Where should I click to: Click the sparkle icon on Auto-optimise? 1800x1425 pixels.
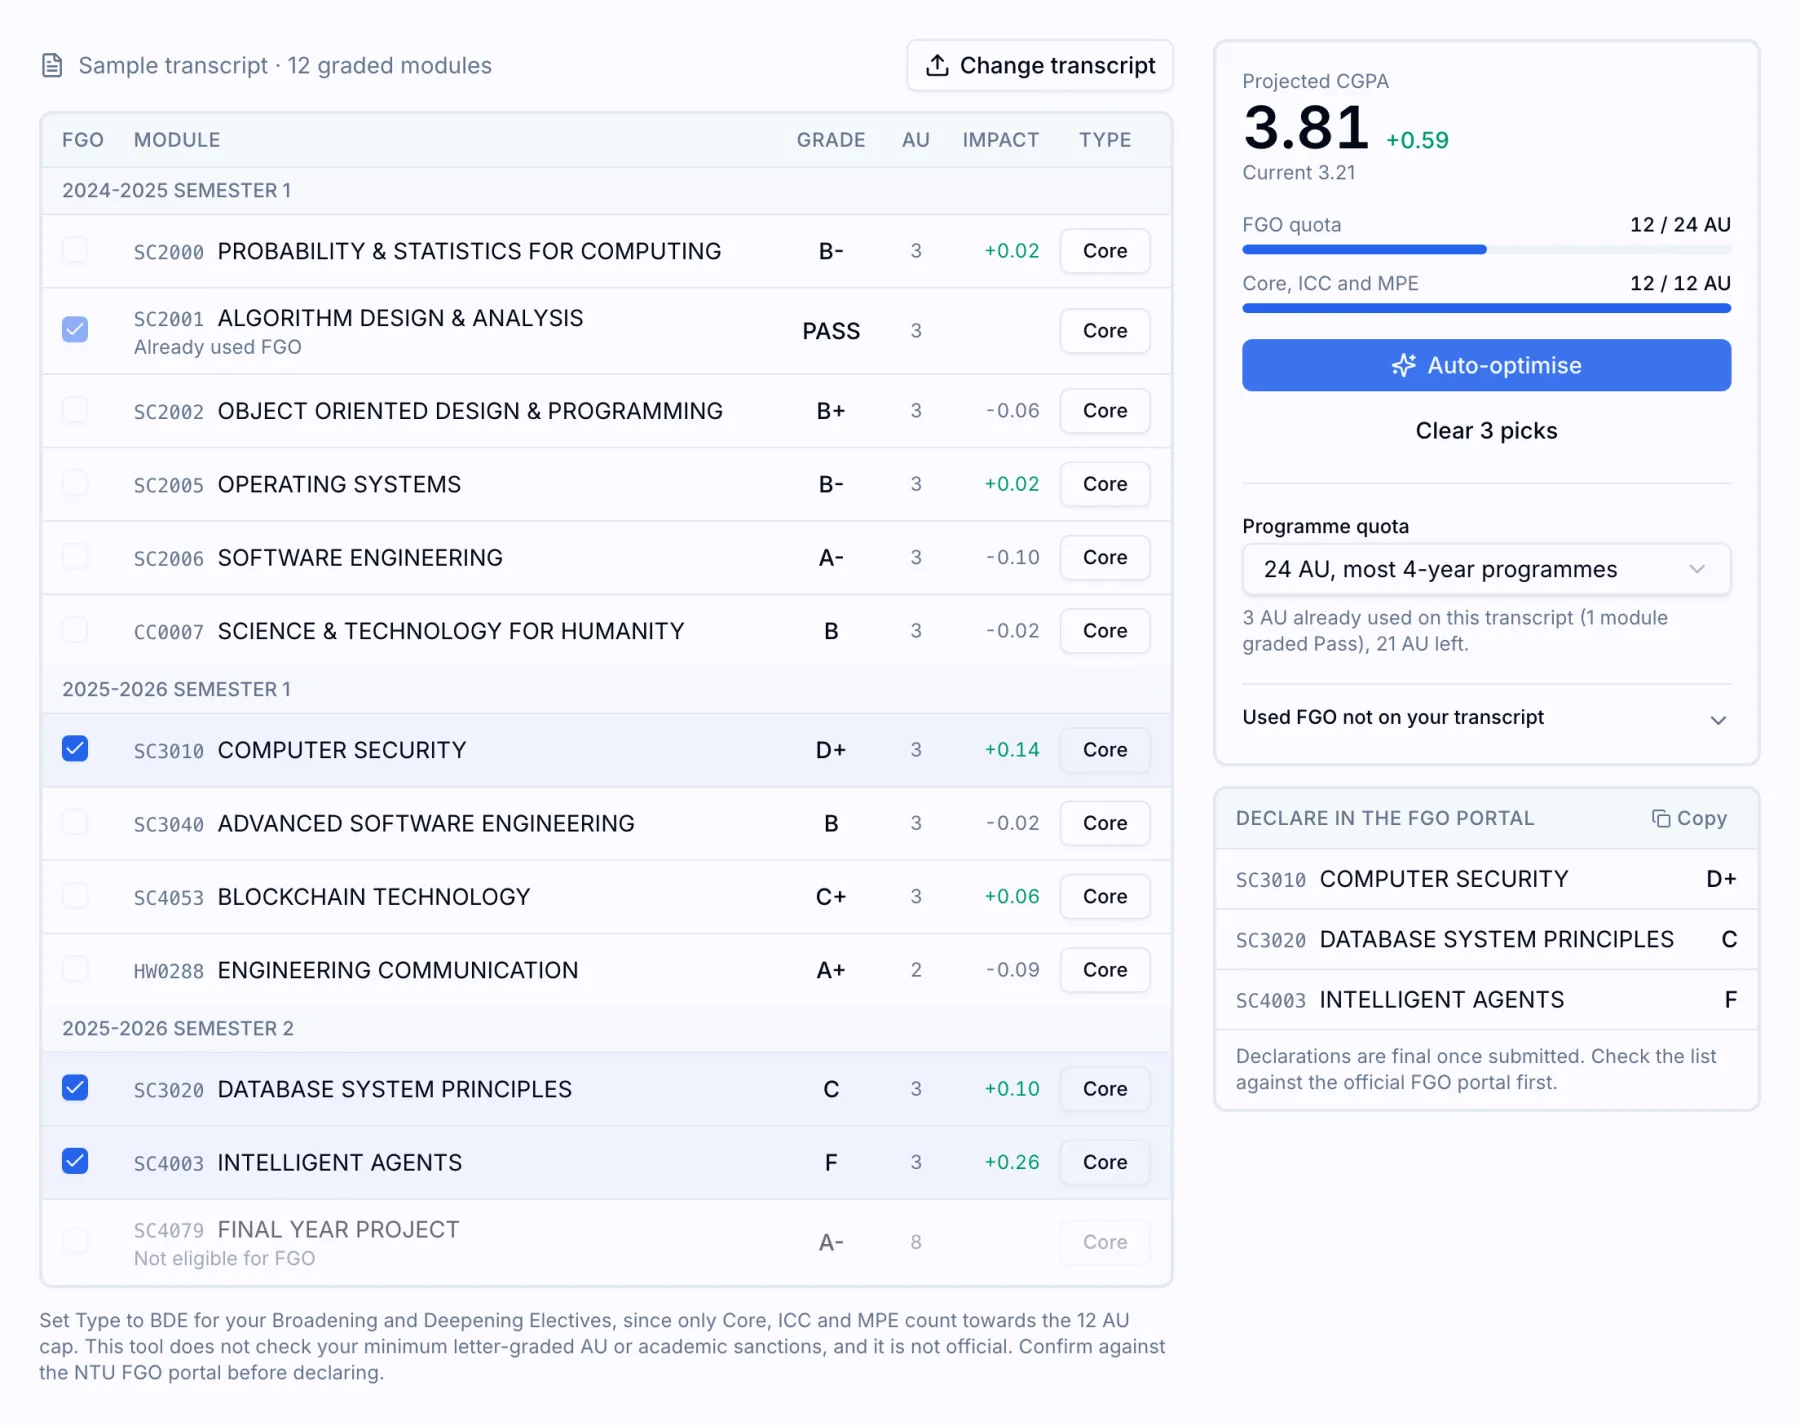click(1404, 366)
